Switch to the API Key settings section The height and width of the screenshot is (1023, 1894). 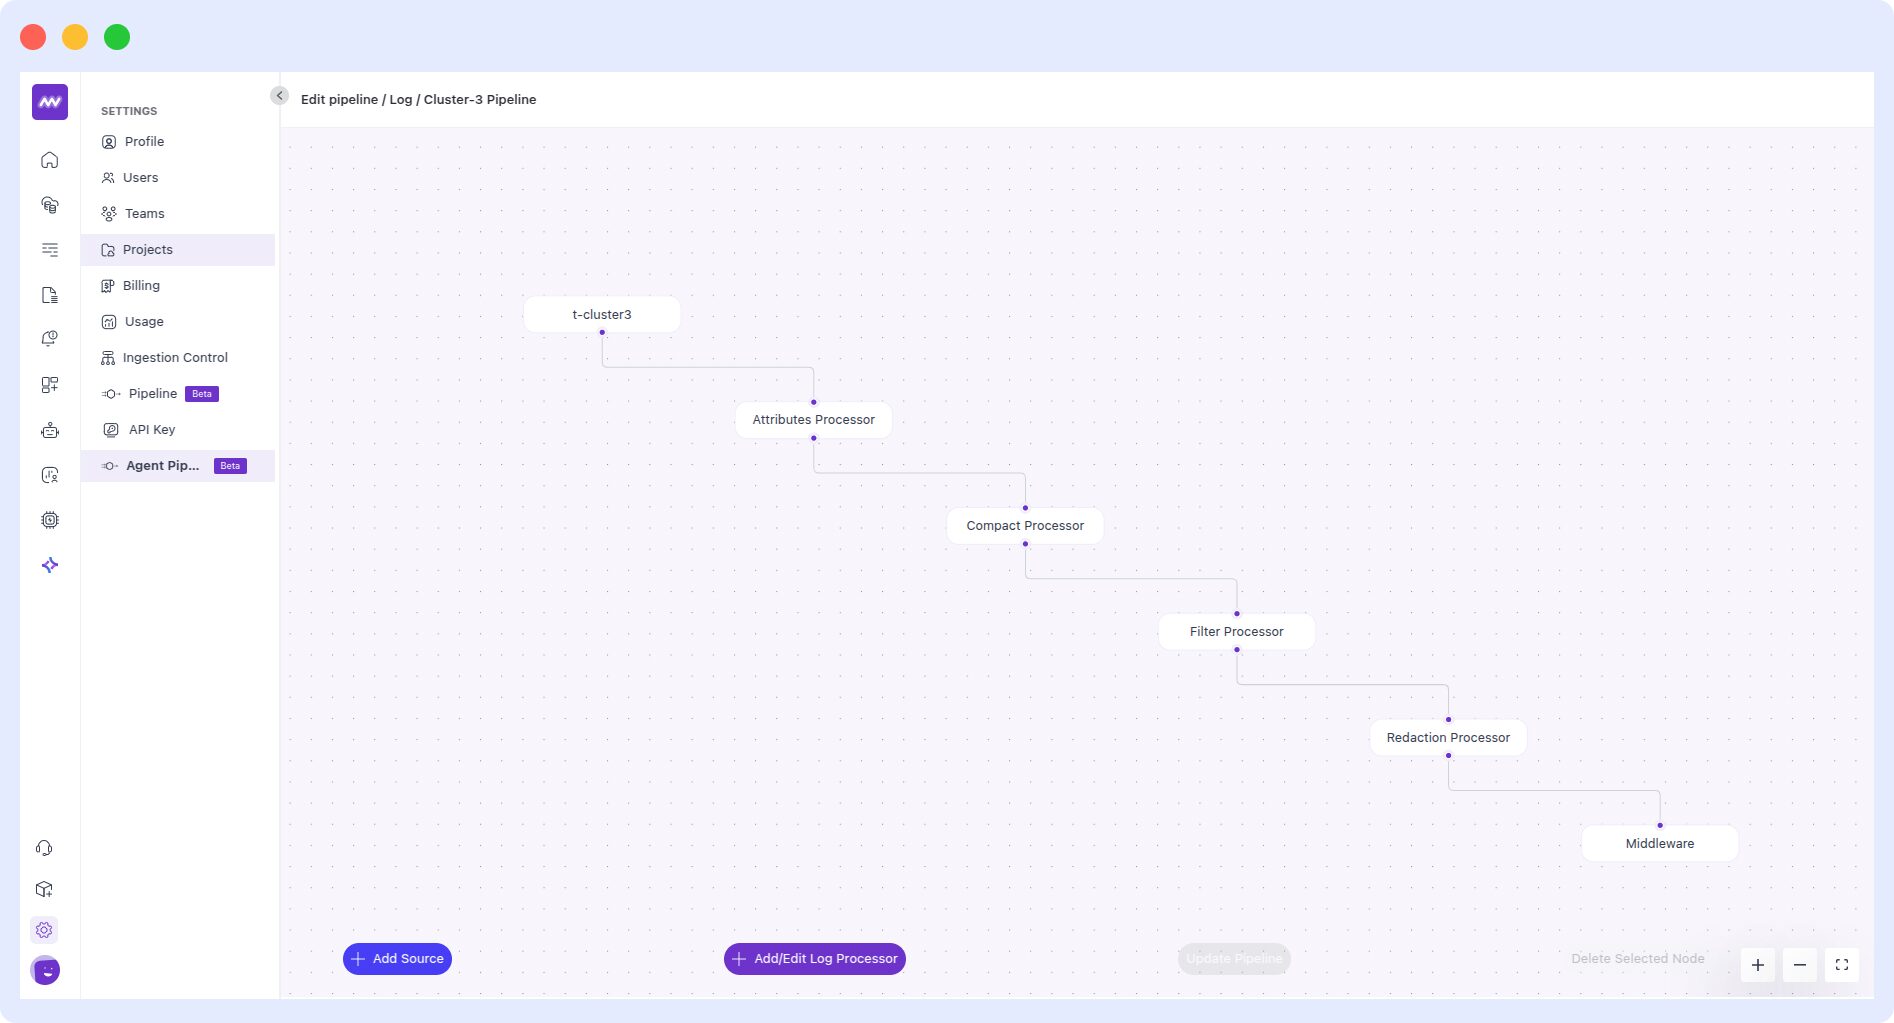pyautogui.click(x=152, y=429)
